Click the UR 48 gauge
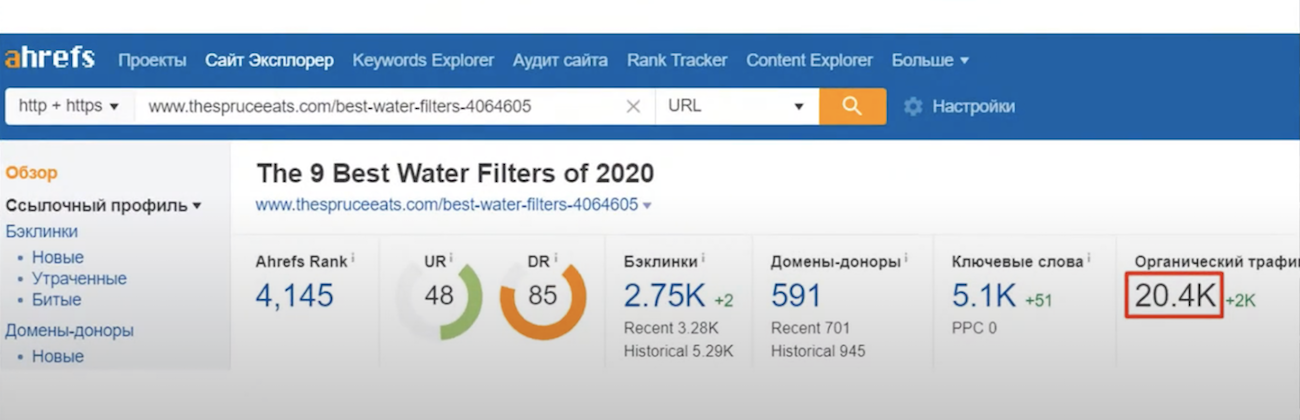The height and width of the screenshot is (420, 1300). (438, 296)
